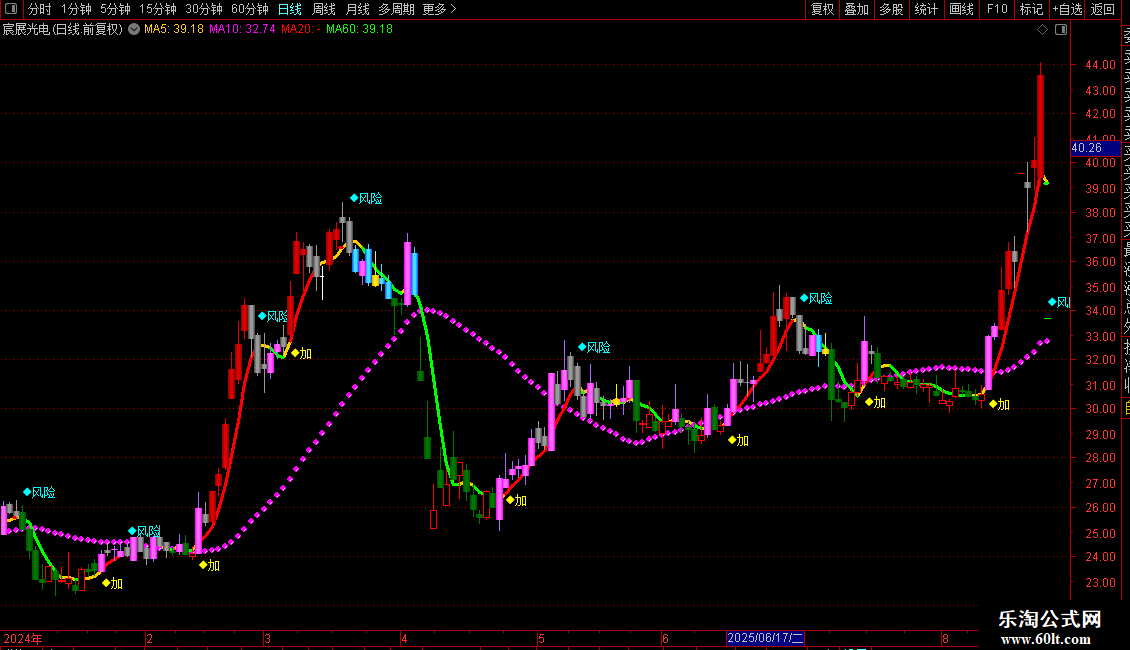Switch to 月线 monthly chart
1130x650 pixels.
pyautogui.click(x=357, y=9)
